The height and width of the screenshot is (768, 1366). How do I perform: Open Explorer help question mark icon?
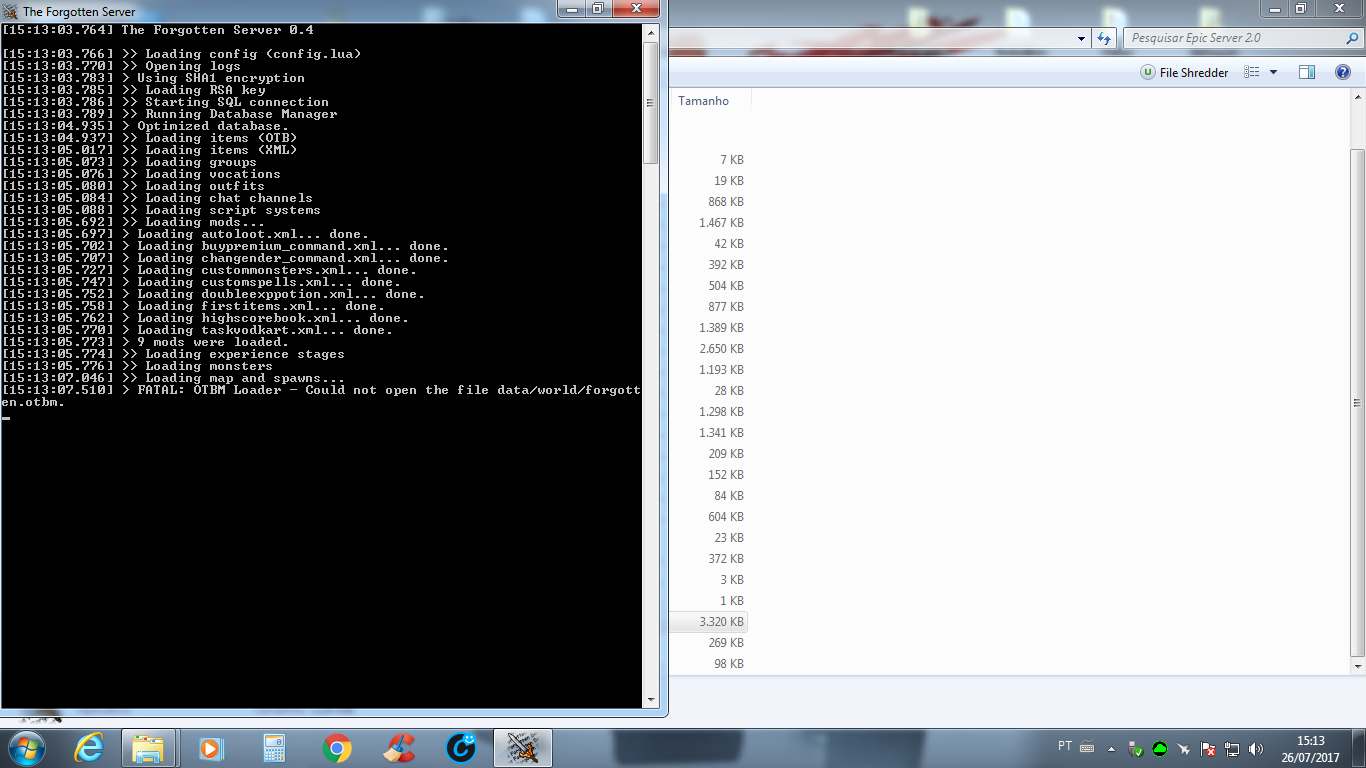[x=1342, y=72]
